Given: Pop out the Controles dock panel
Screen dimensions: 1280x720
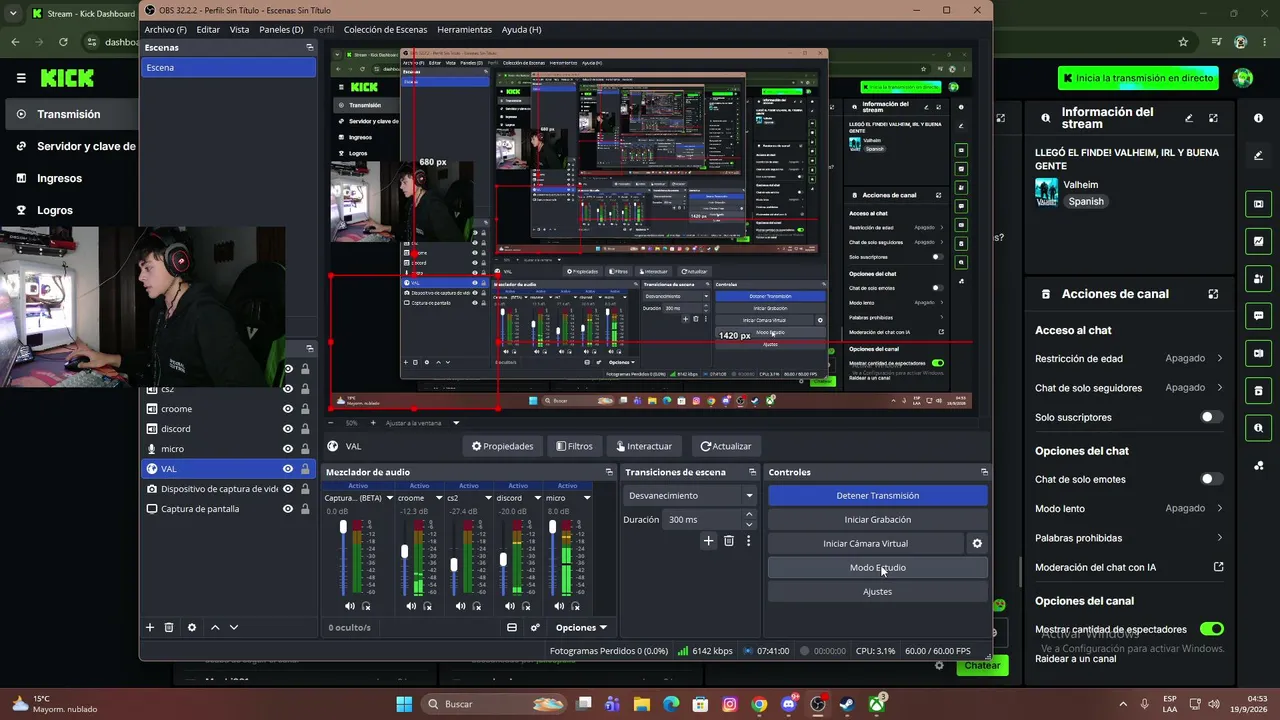Looking at the screenshot, I should point(984,472).
